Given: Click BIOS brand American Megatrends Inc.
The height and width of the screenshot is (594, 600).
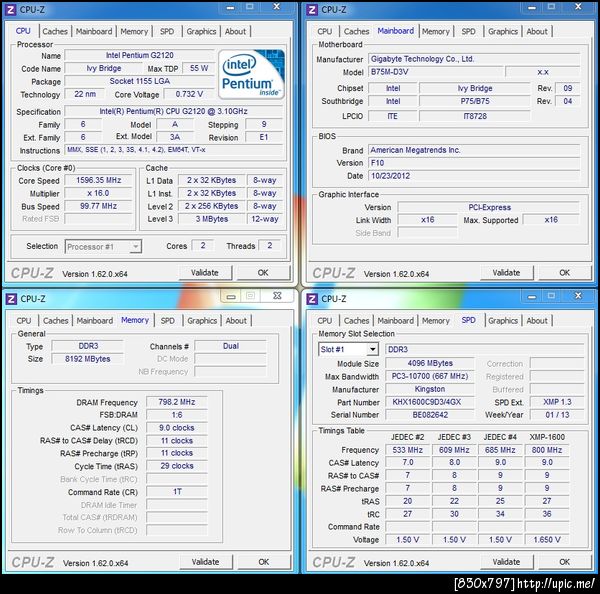Looking at the screenshot, I should (474, 150).
